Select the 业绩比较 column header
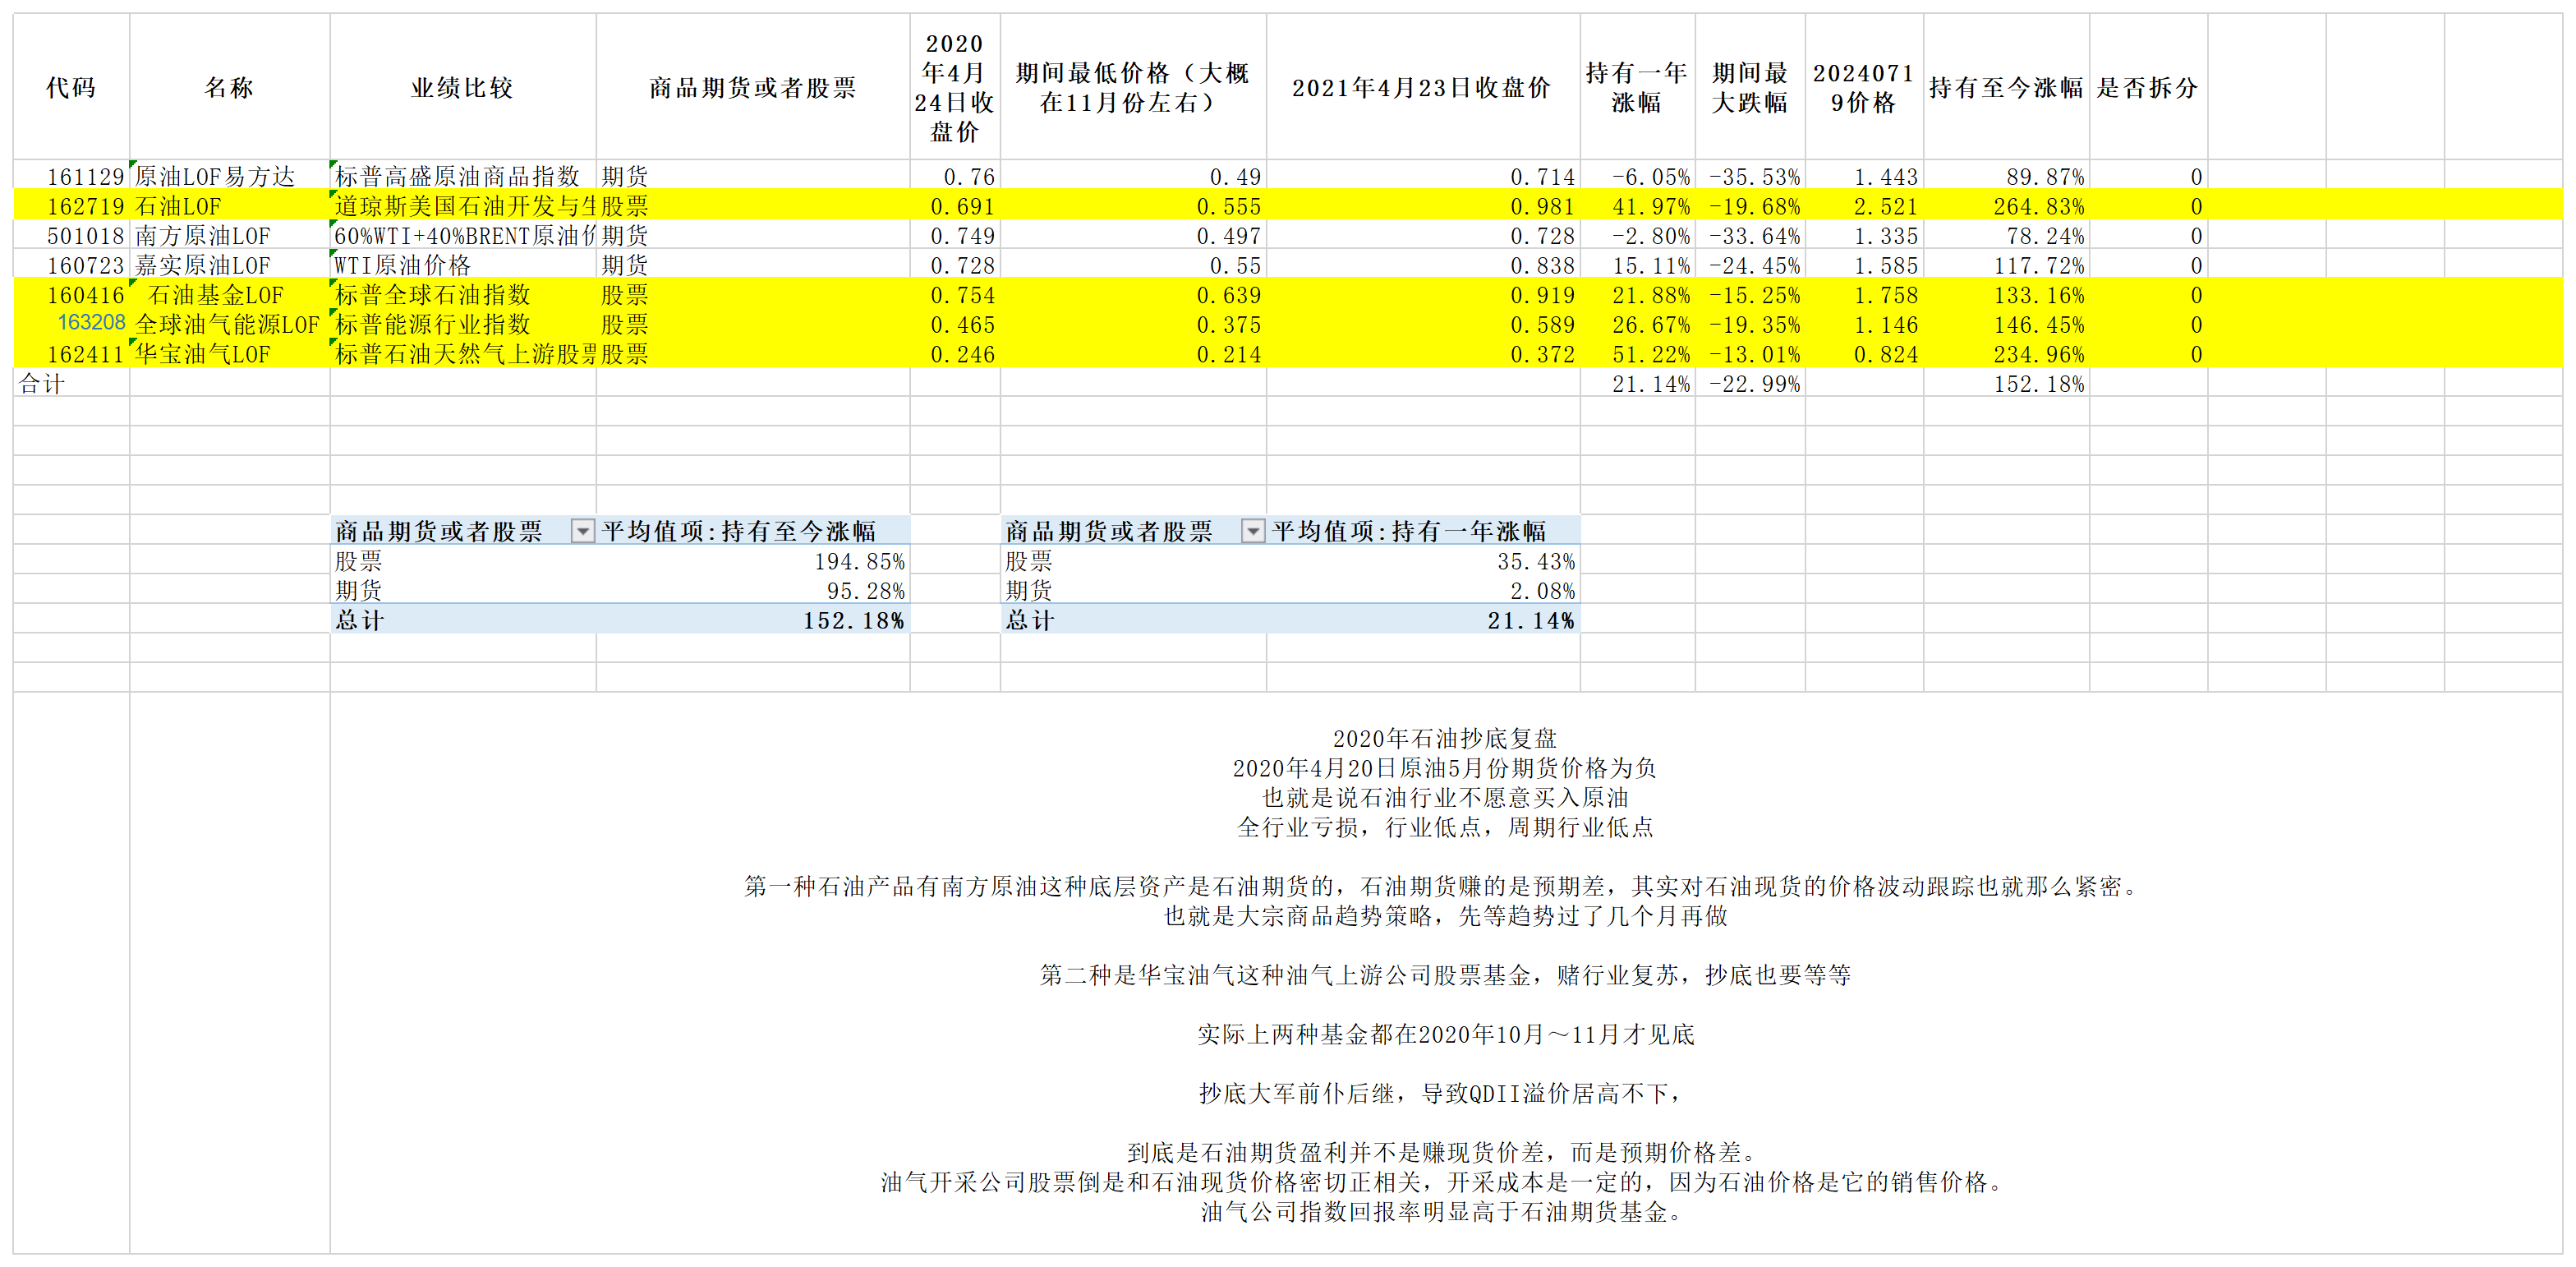 pyautogui.click(x=462, y=88)
